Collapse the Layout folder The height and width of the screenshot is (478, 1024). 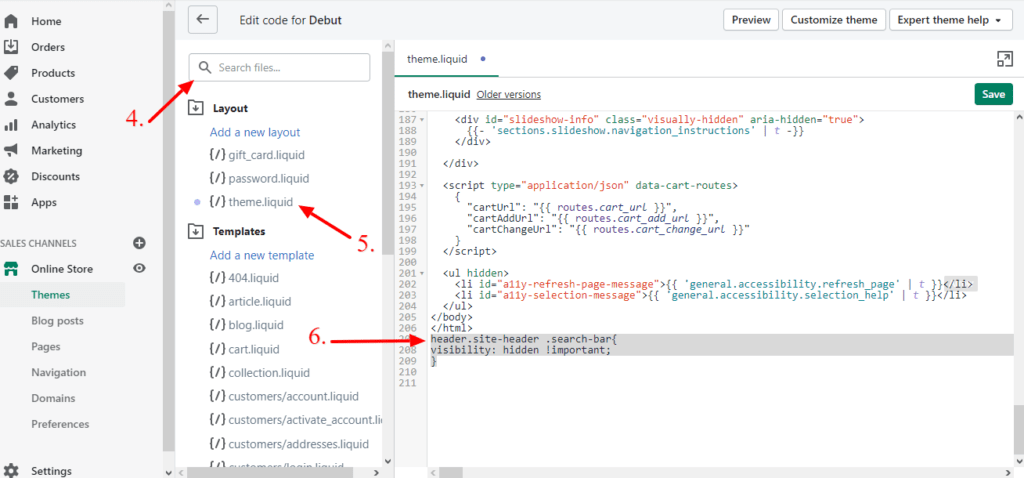click(195, 108)
